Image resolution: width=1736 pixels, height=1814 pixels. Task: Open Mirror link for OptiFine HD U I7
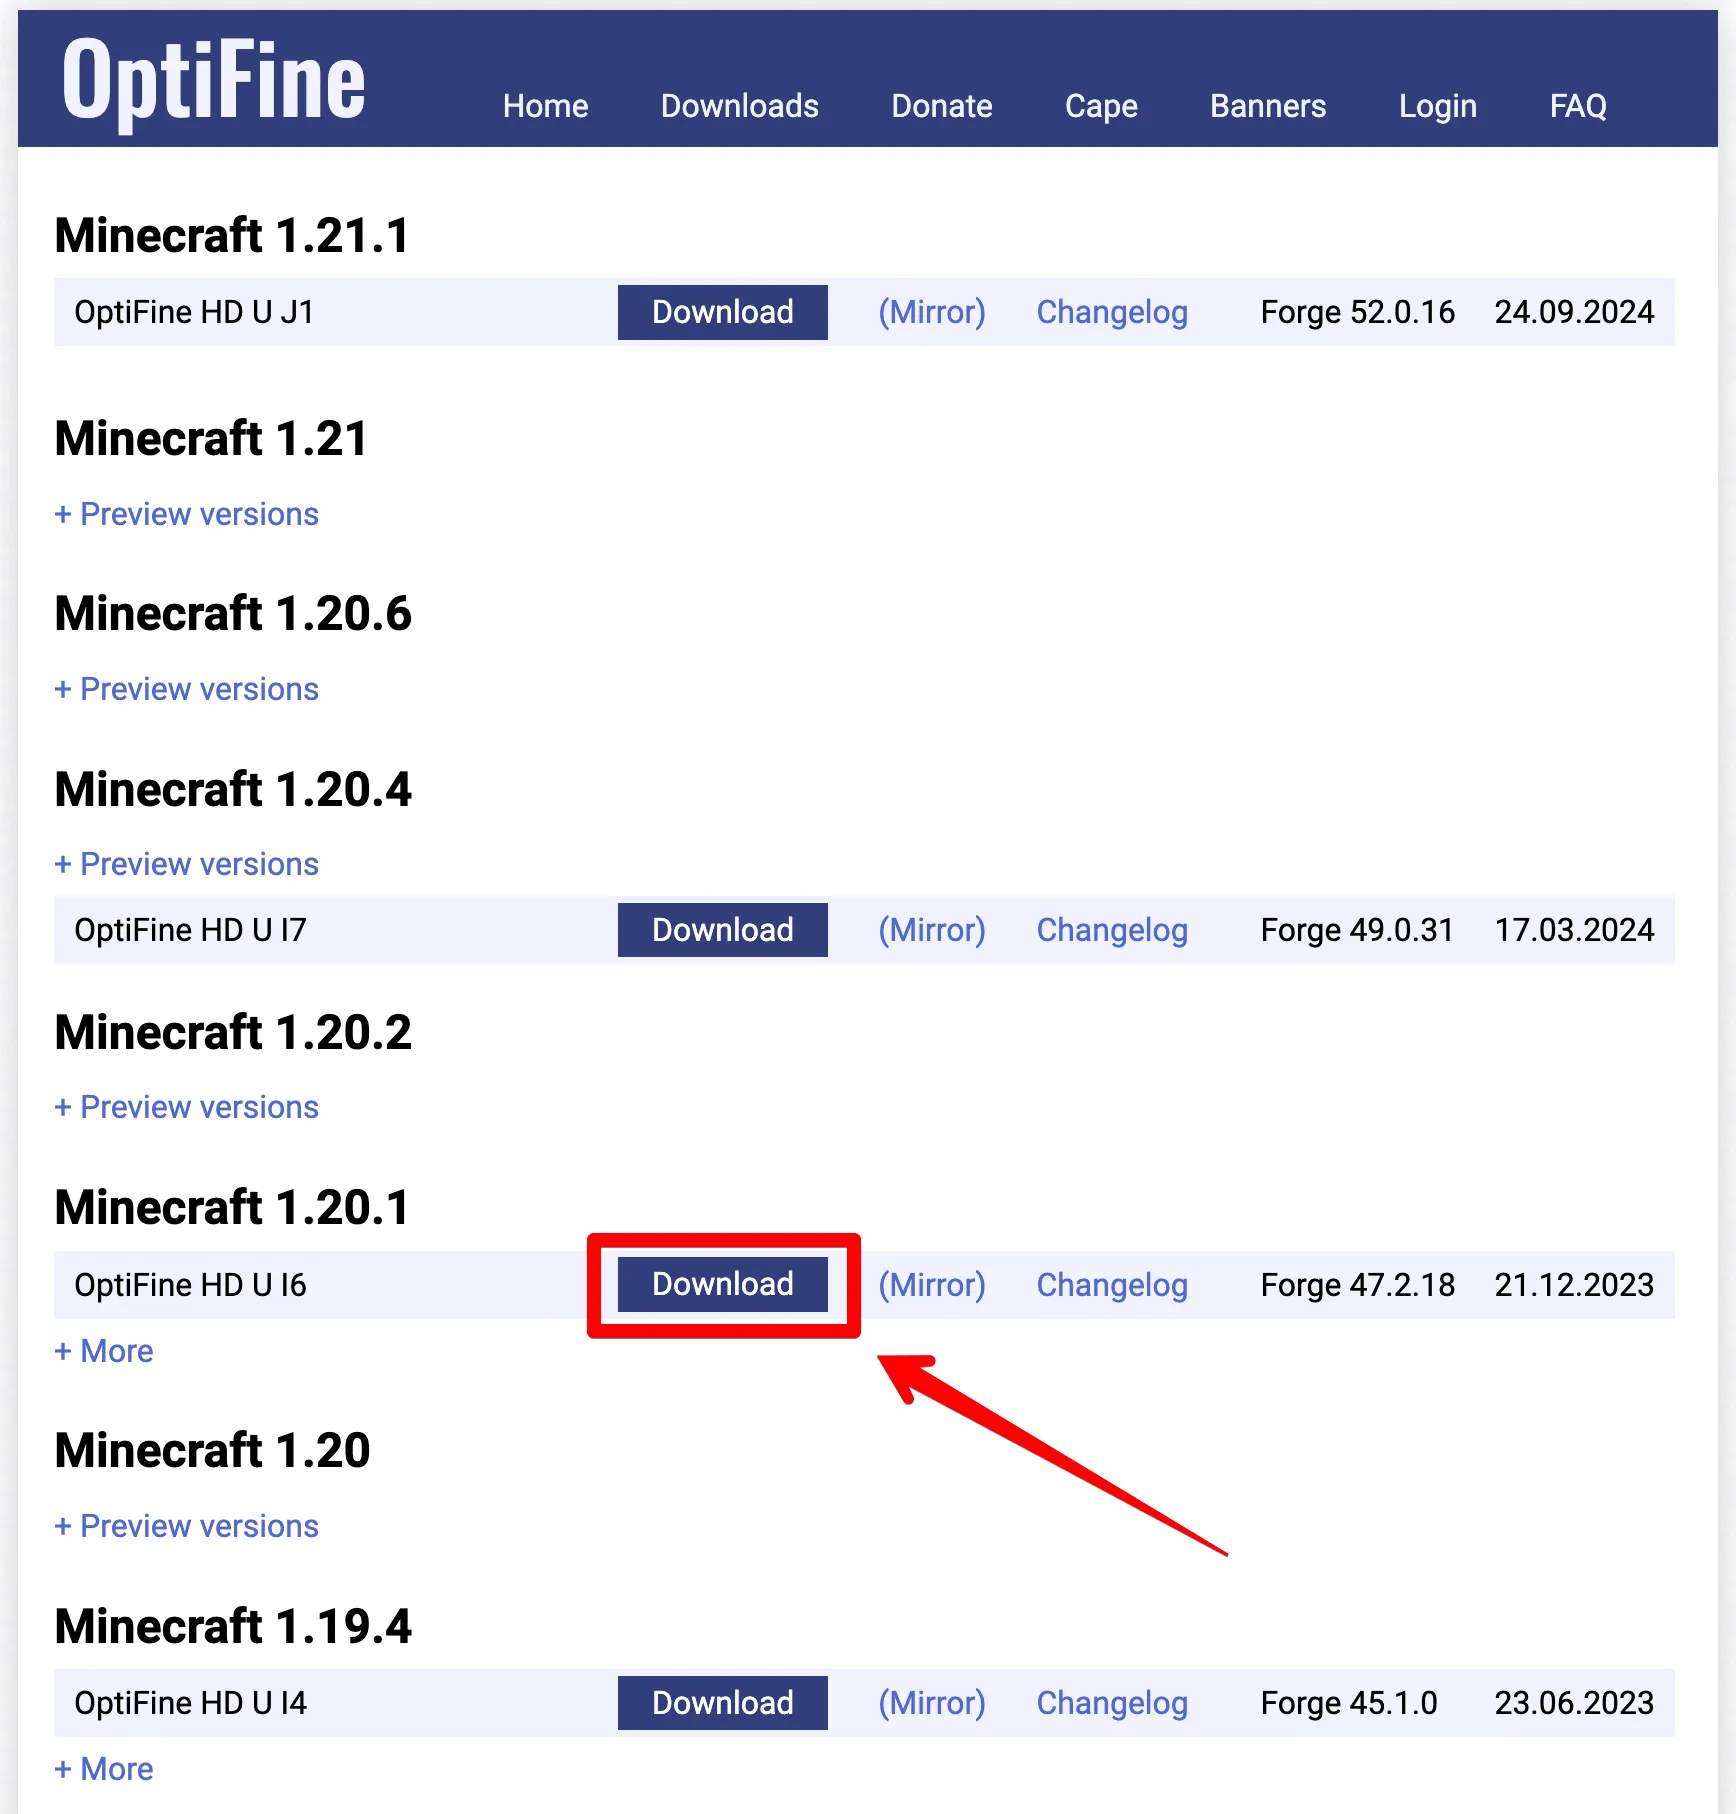tap(931, 930)
